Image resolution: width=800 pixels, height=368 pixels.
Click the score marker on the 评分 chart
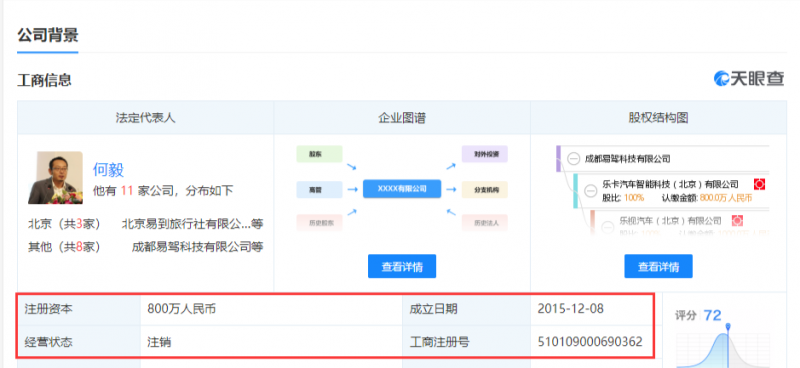(728, 327)
